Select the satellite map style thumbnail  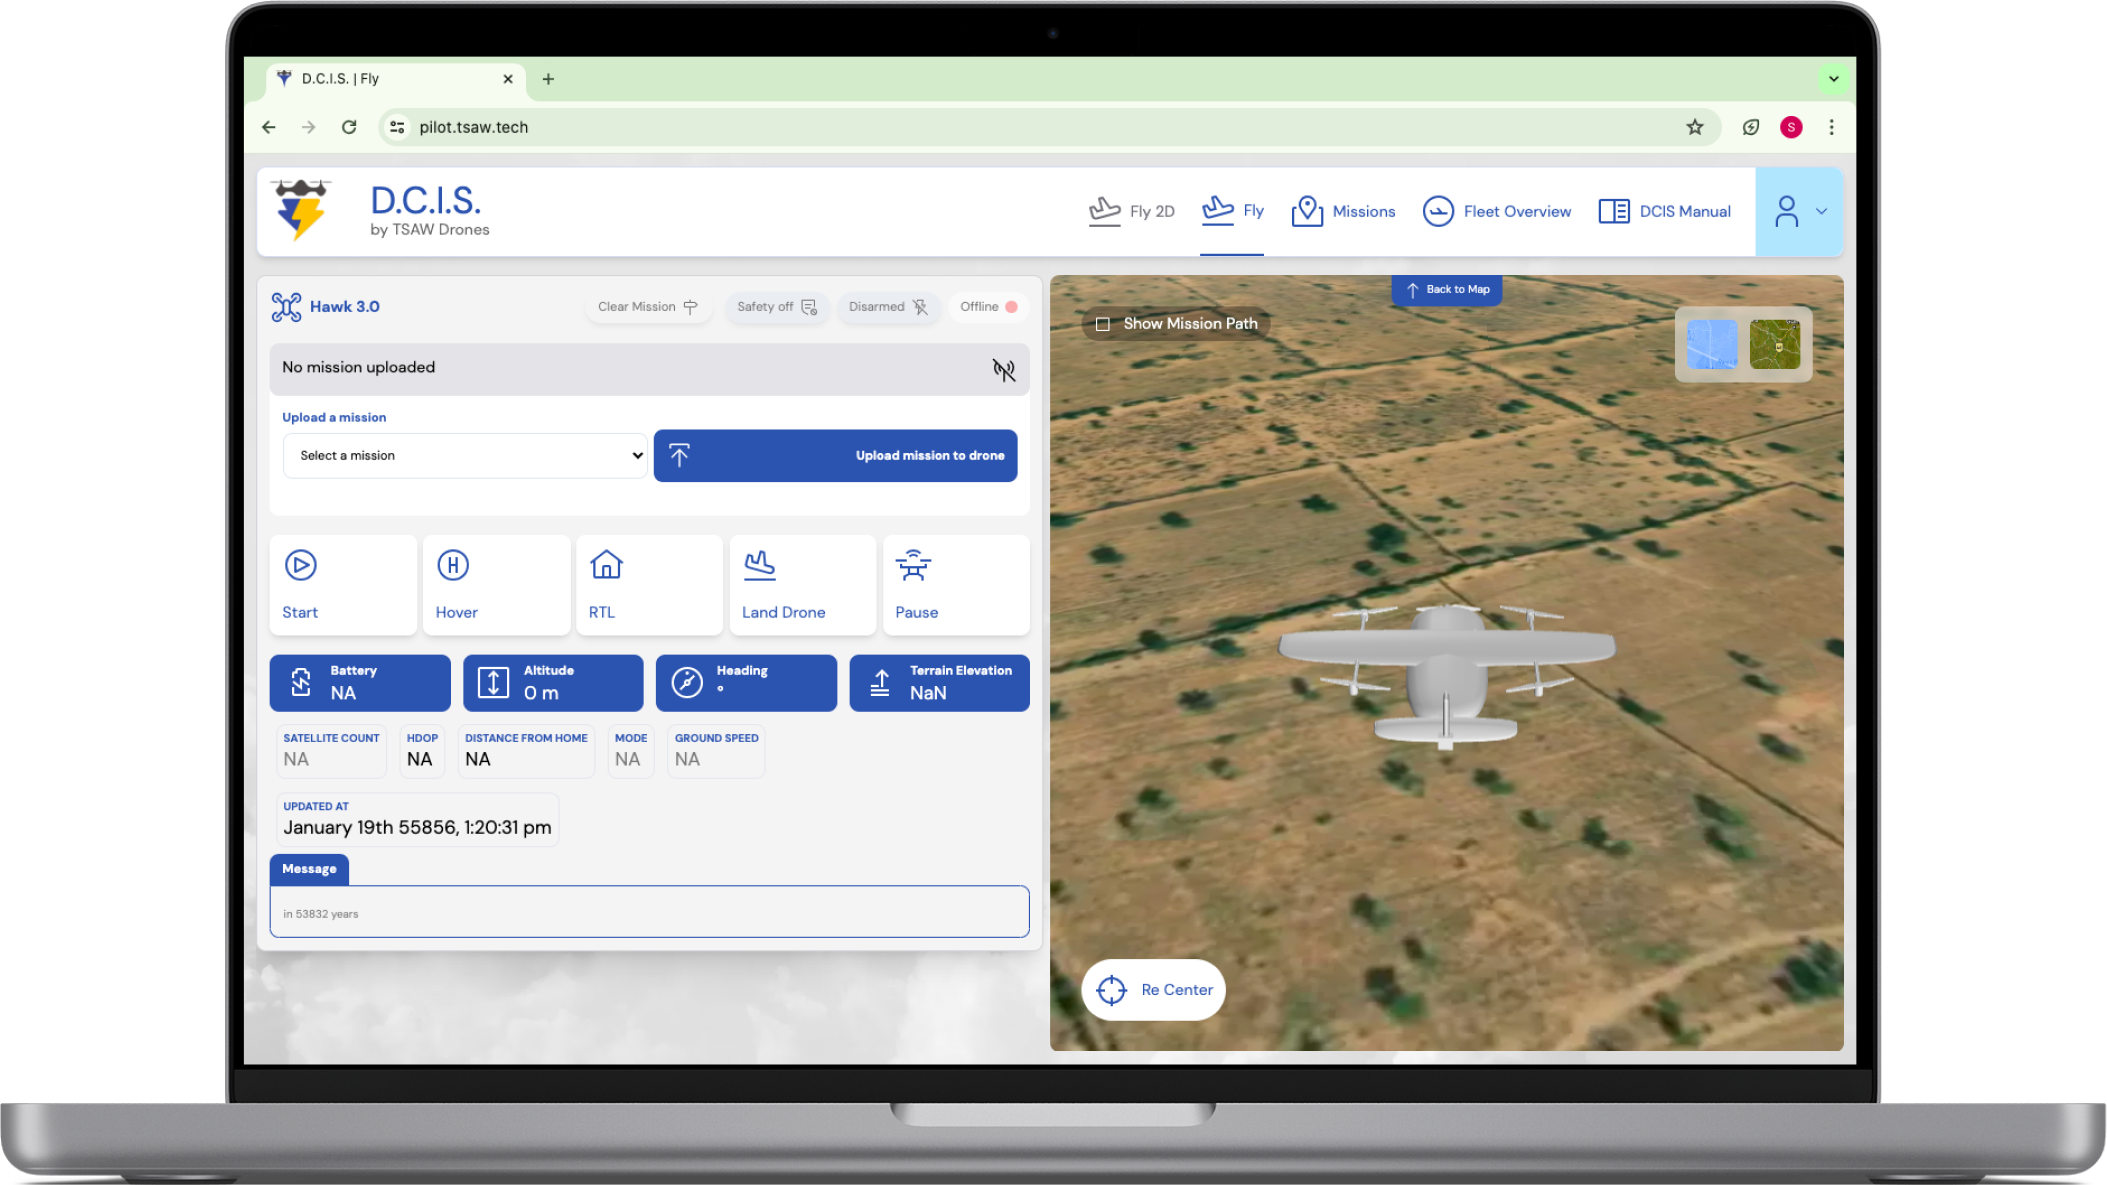click(1774, 344)
